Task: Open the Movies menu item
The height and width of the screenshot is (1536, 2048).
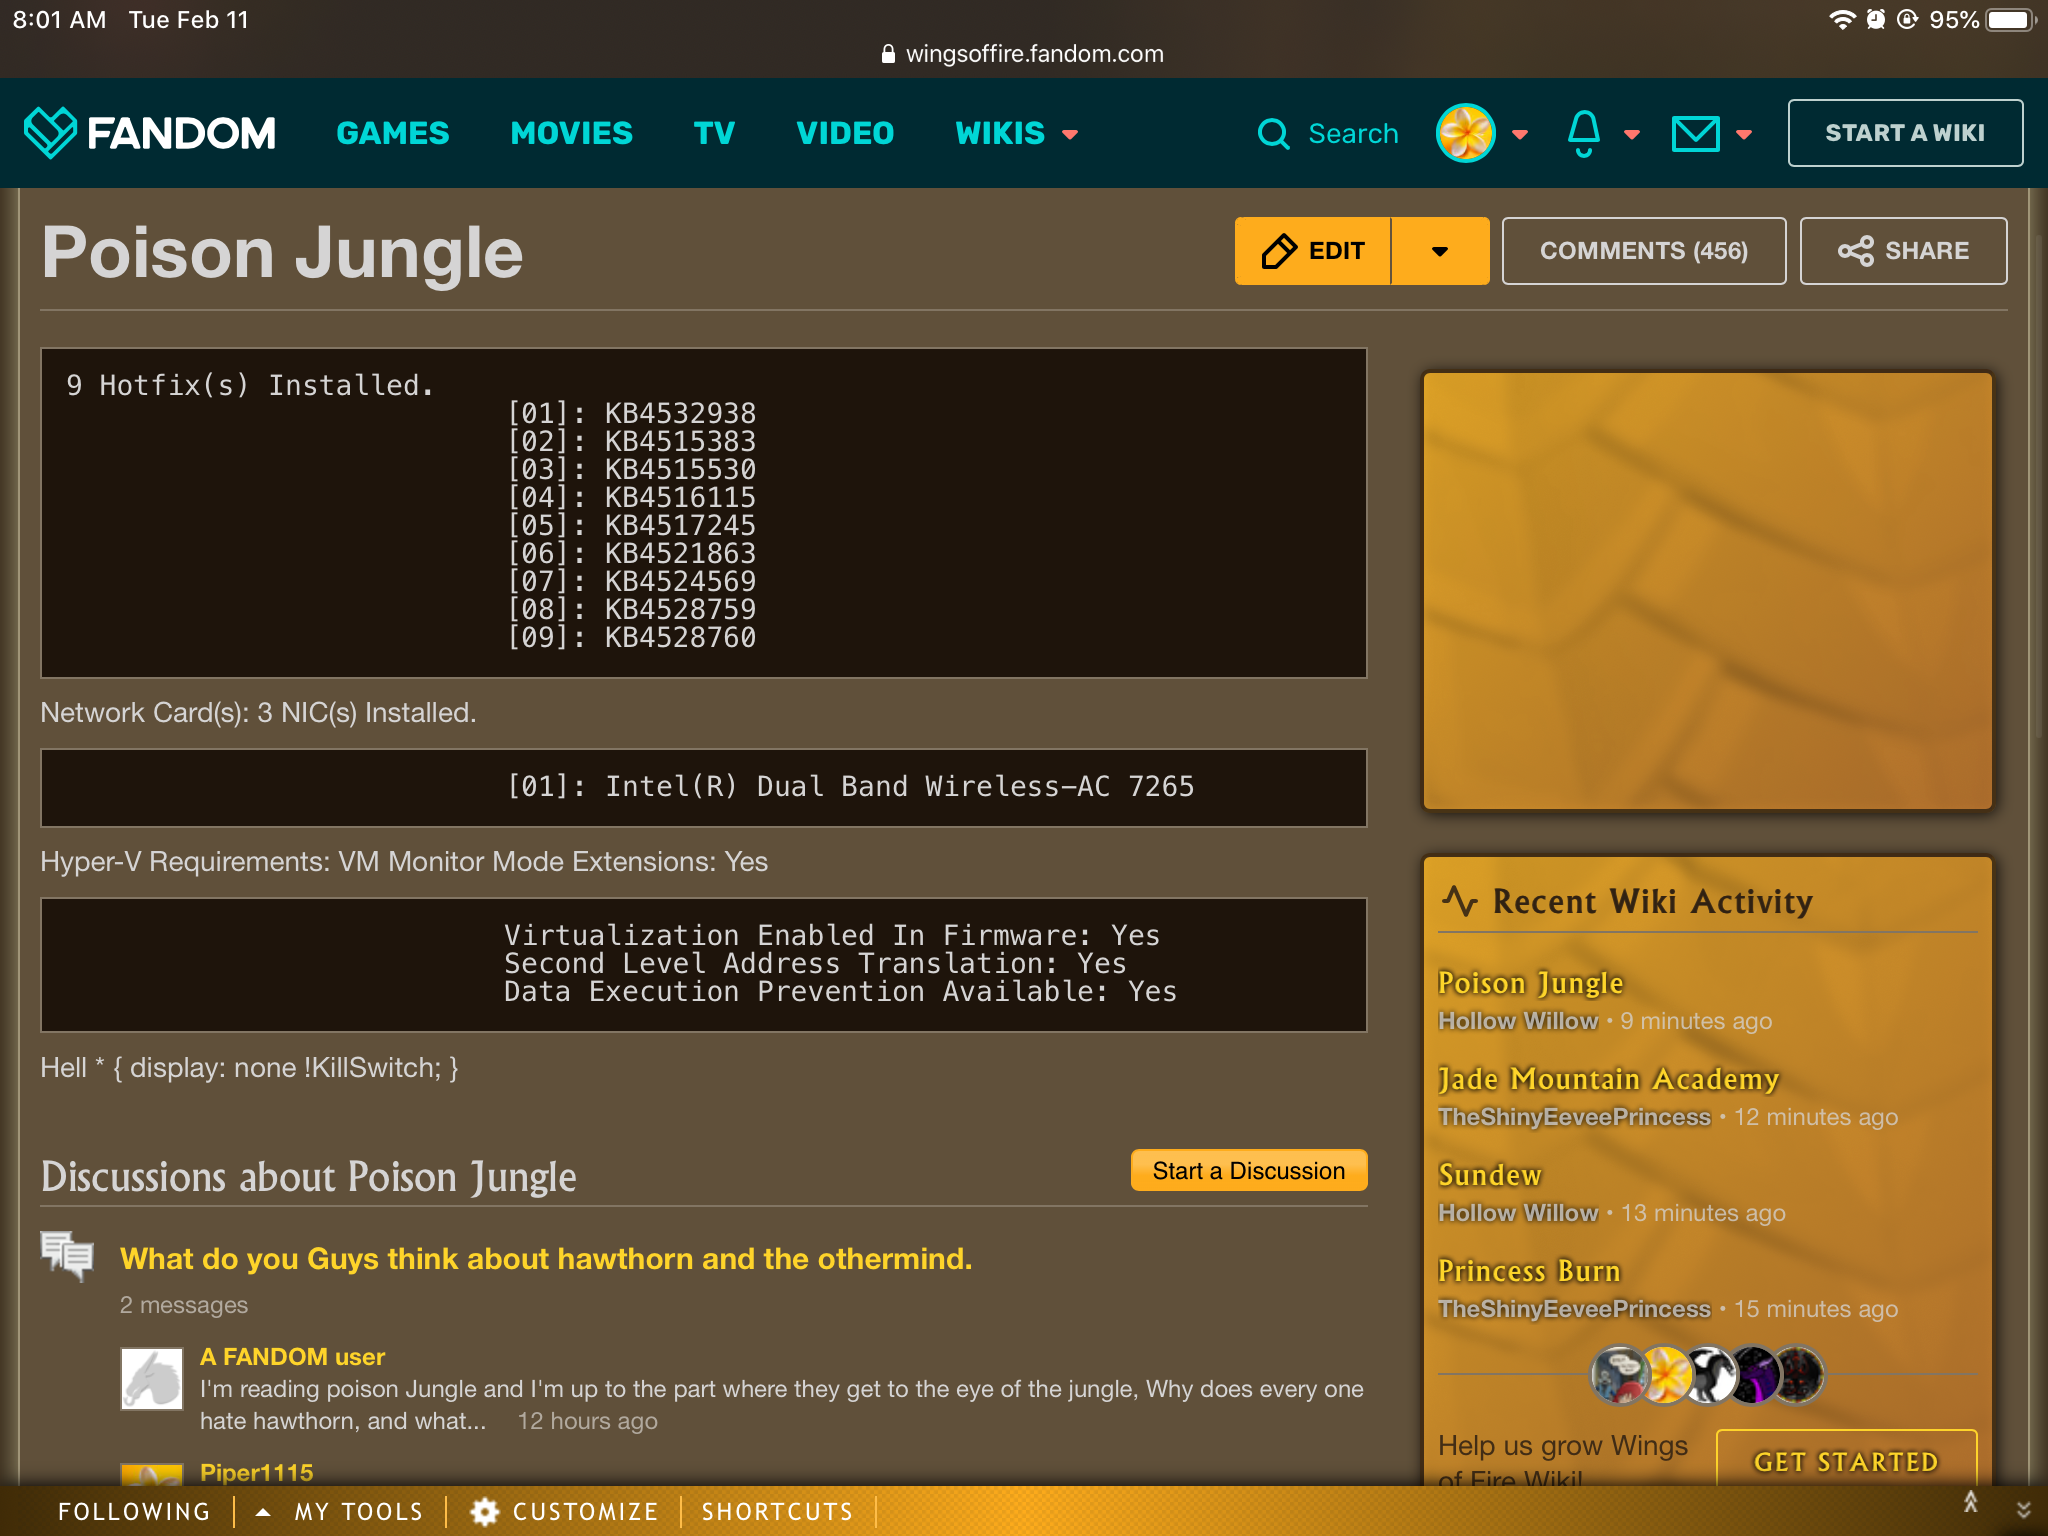Action: 571,133
